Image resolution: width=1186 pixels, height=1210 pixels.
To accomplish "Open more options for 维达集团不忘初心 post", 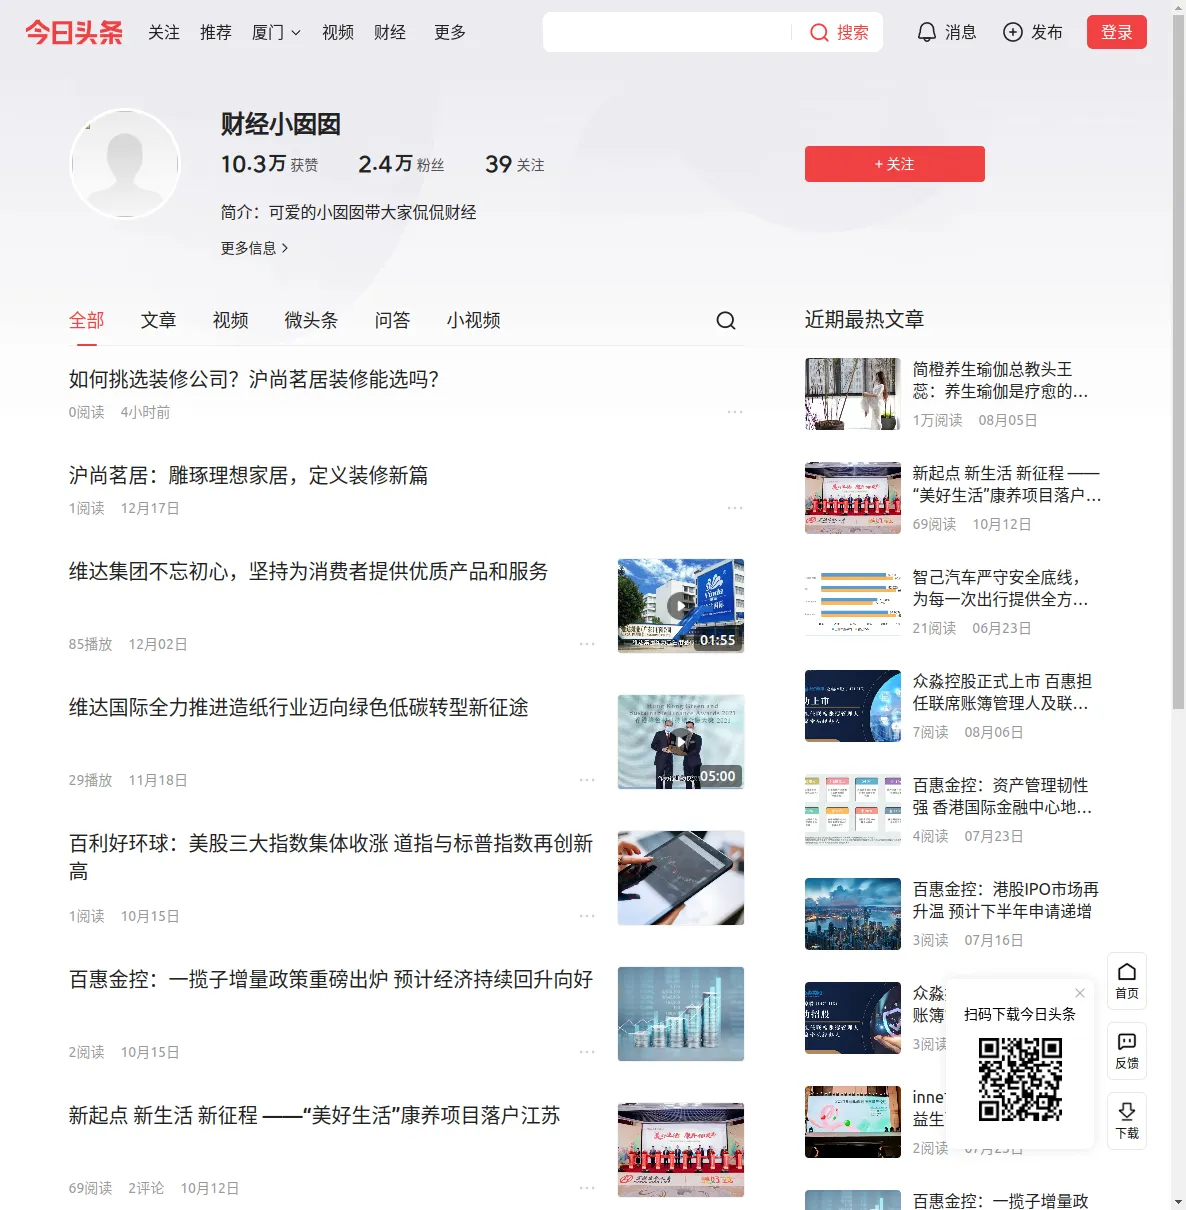I will pyautogui.click(x=587, y=644).
